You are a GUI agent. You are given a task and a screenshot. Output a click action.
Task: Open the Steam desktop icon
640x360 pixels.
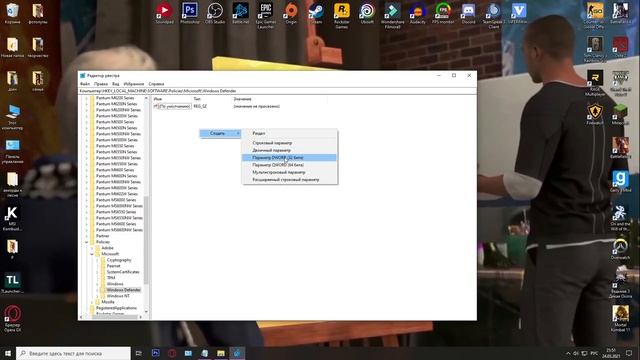point(316,13)
